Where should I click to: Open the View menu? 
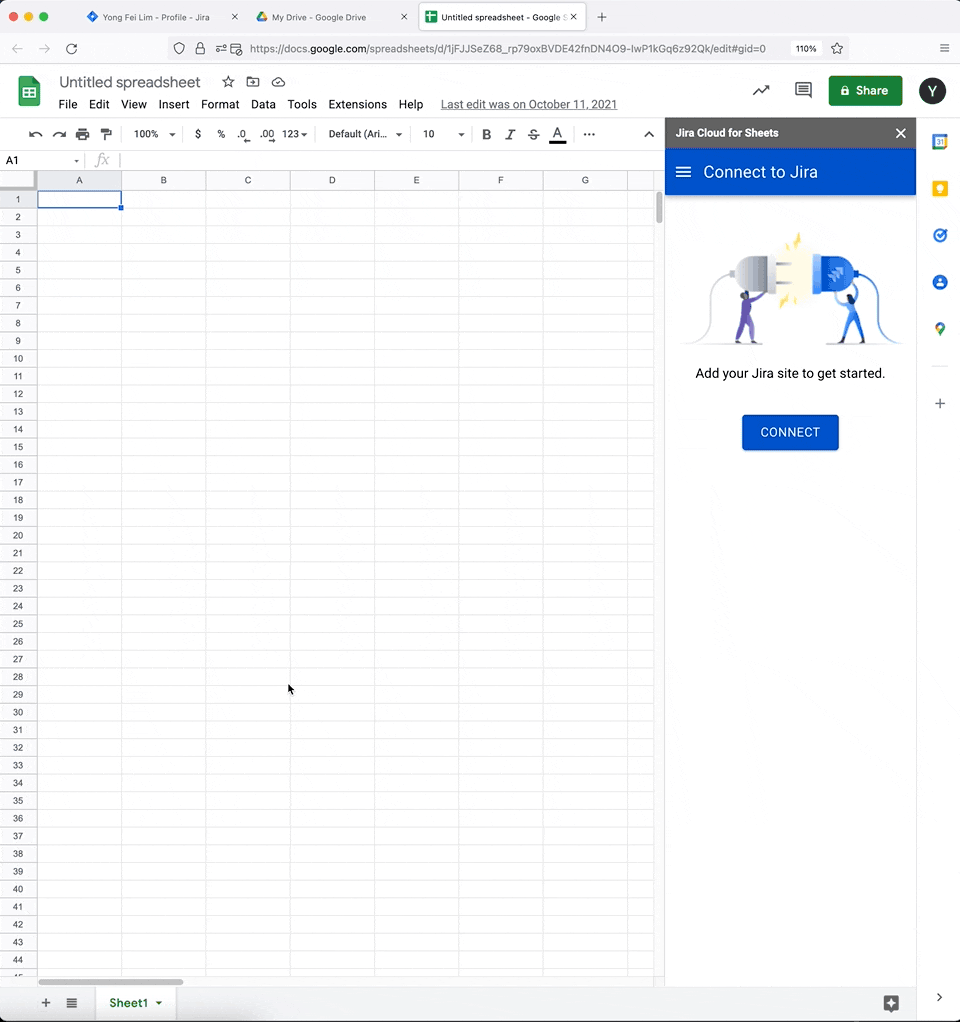point(134,104)
